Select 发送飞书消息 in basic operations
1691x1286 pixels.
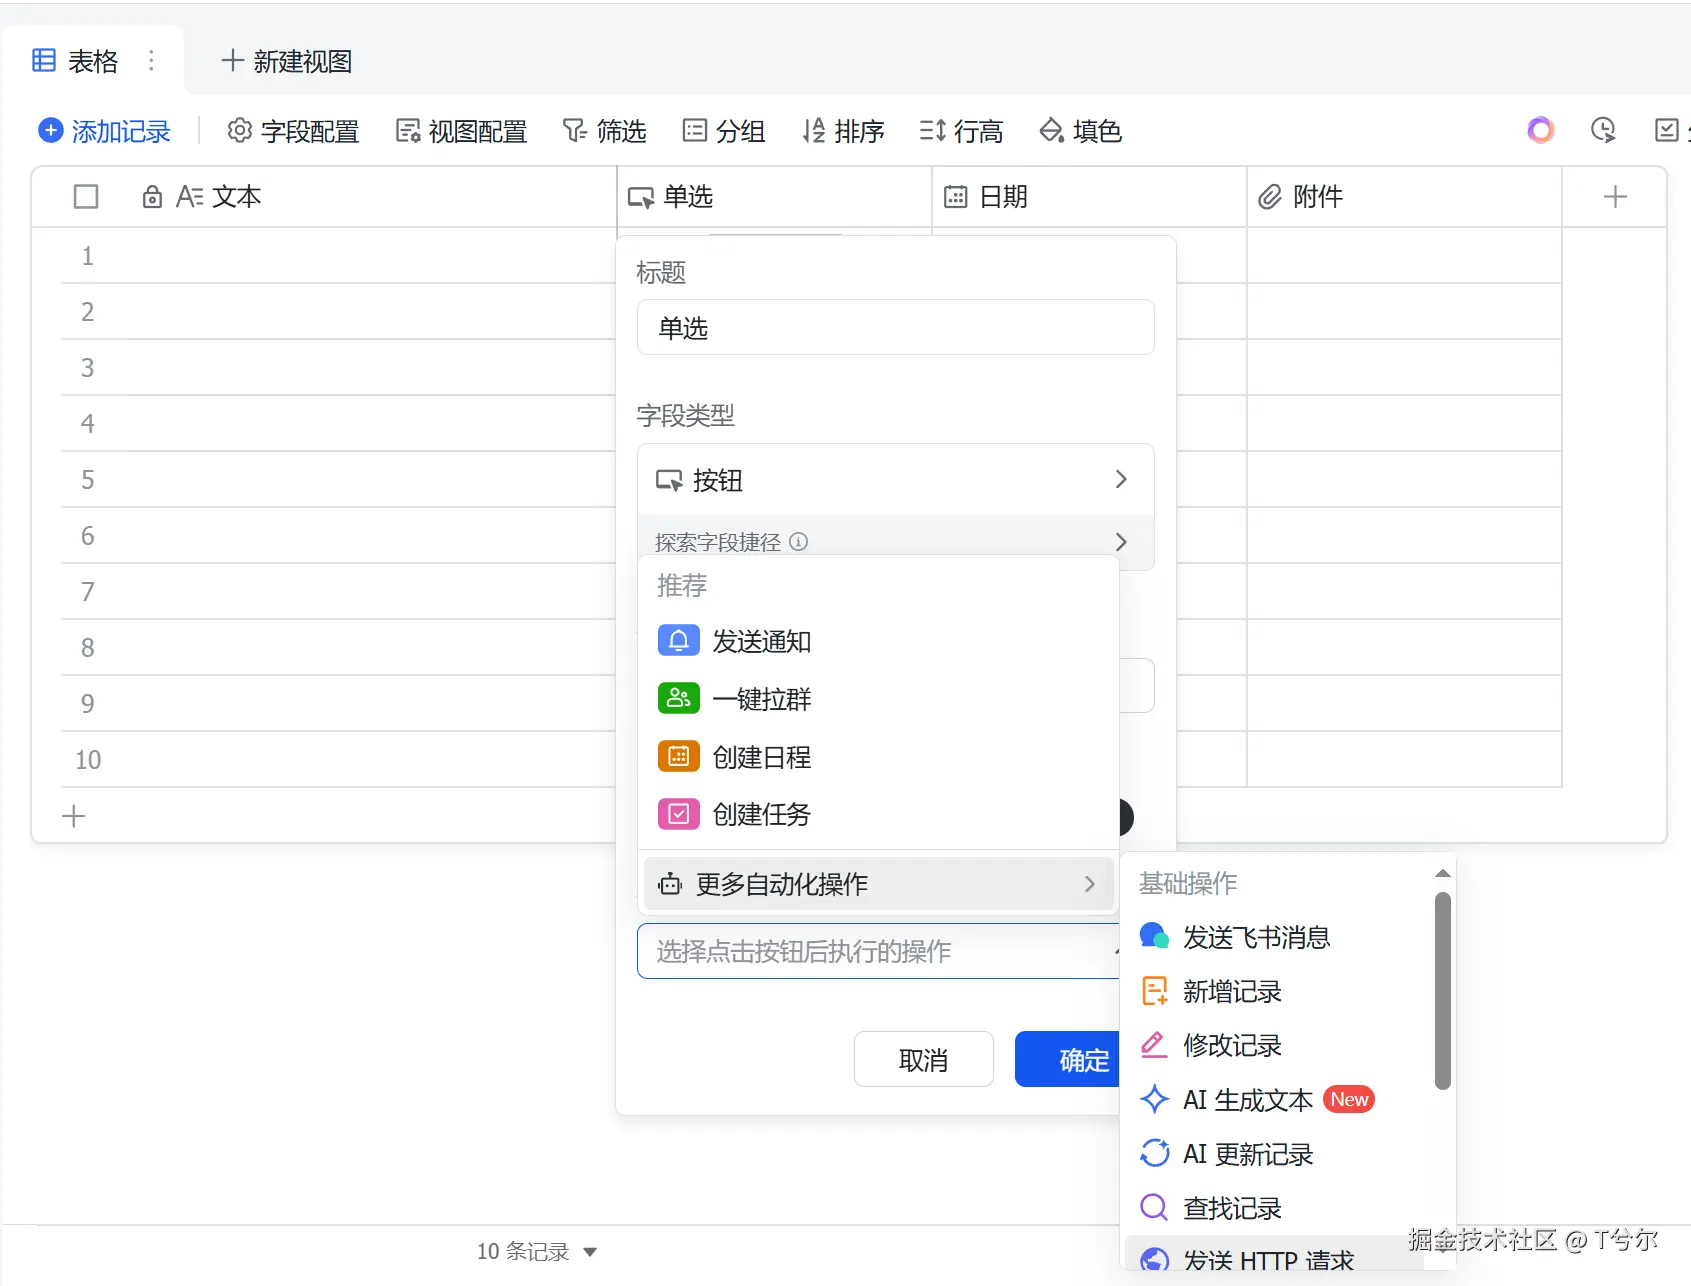click(x=1276, y=937)
